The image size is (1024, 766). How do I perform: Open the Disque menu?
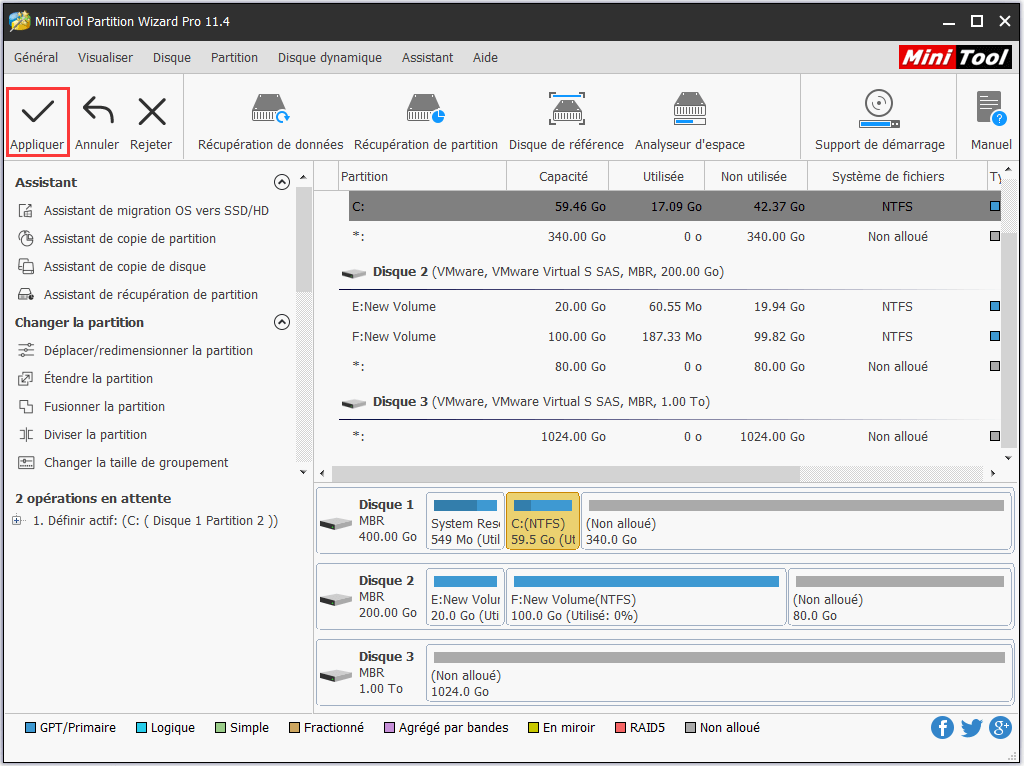click(172, 57)
